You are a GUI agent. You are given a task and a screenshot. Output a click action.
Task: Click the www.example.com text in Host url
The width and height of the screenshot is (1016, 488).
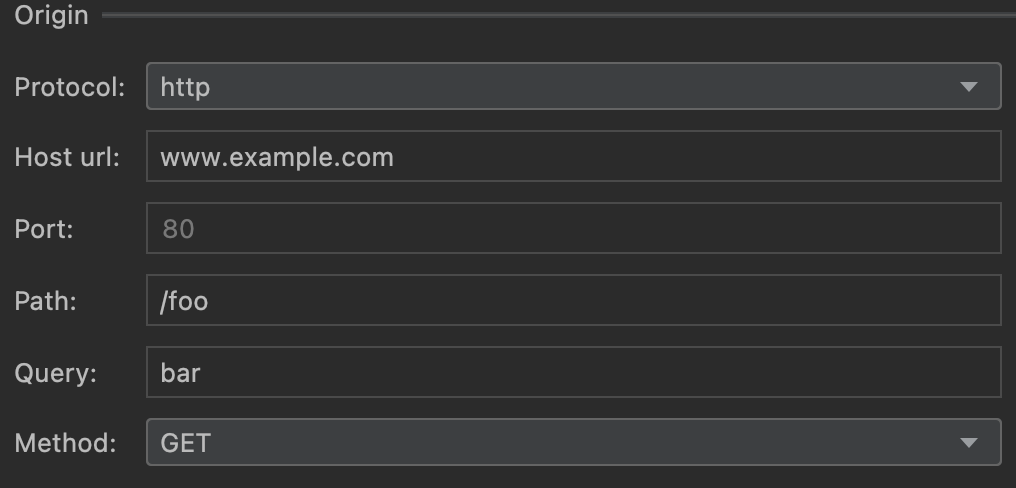tap(277, 157)
